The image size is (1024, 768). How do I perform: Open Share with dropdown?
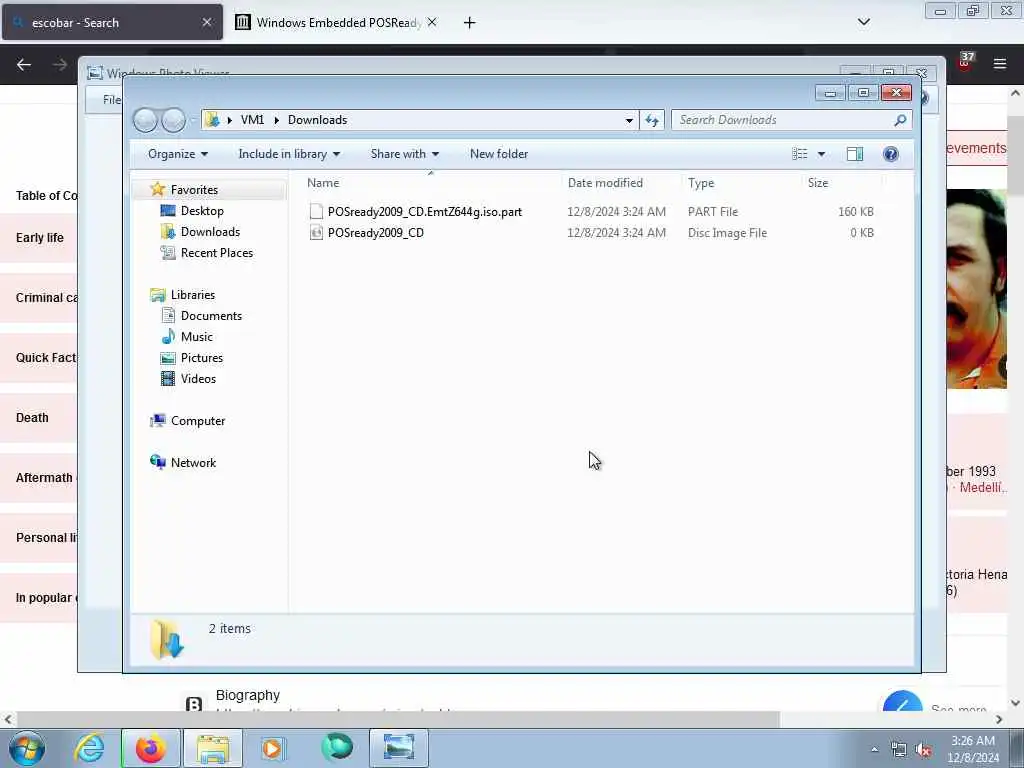(x=404, y=154)
